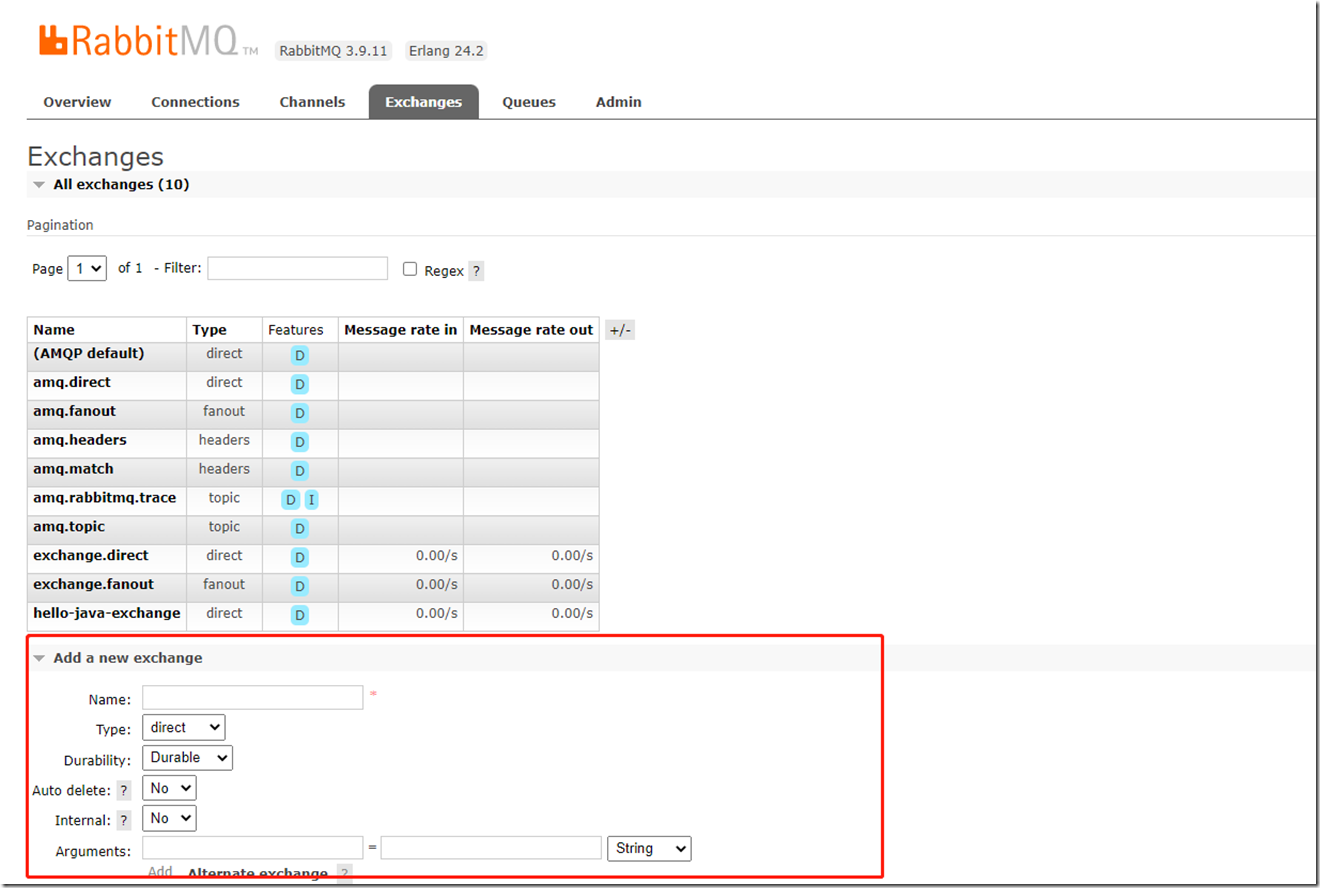Click the D badge for hello-java-exchange
The width and height of the screenshot is (1320, 888).
point(300,615)
